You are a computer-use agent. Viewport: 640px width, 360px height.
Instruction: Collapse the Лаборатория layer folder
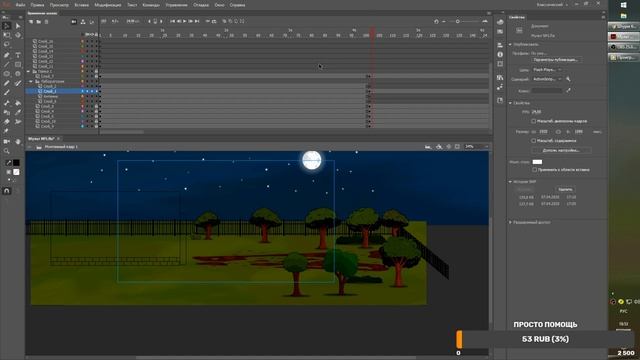pyautogui.click(x=31, y=81)
